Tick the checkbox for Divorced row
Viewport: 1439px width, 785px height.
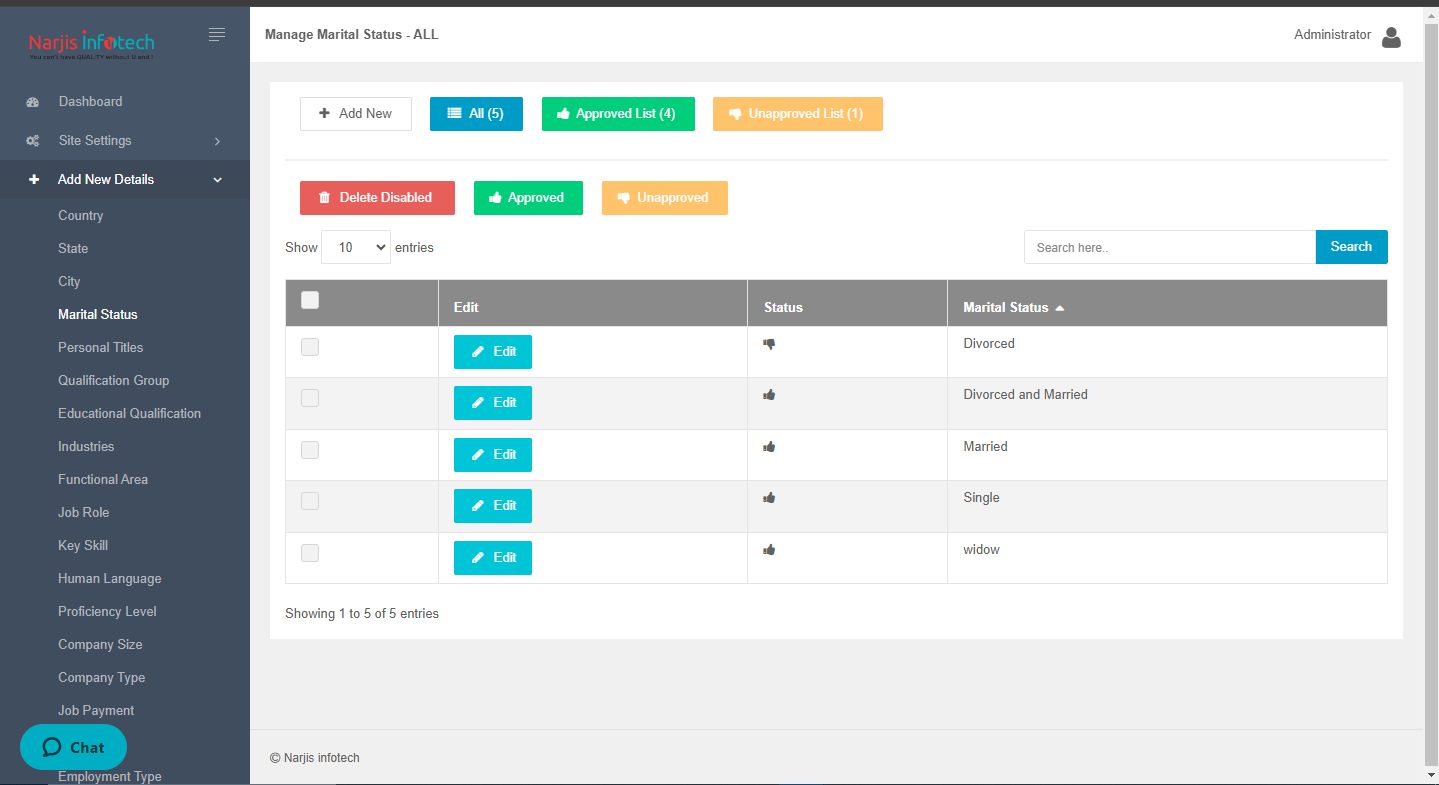pyautogui.click(x=310, y=347)
